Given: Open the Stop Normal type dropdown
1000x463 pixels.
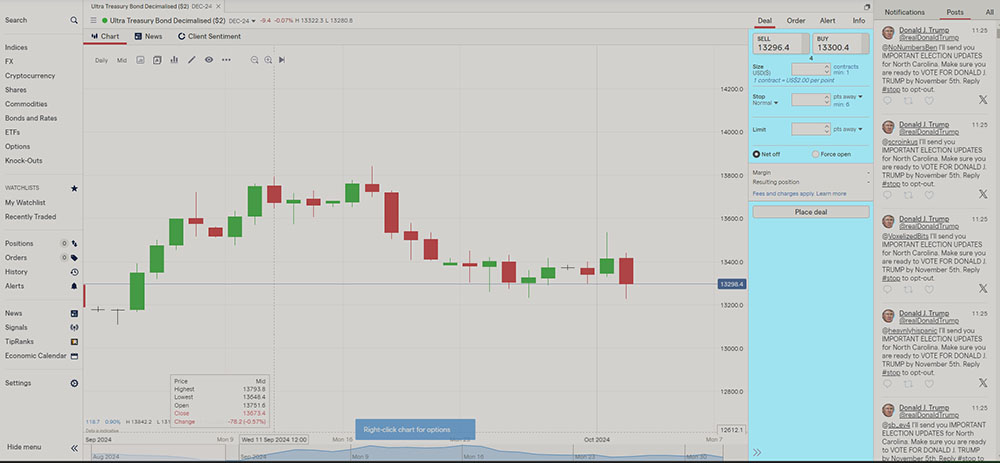Looking at the screenshot, I should coord(765,103).
